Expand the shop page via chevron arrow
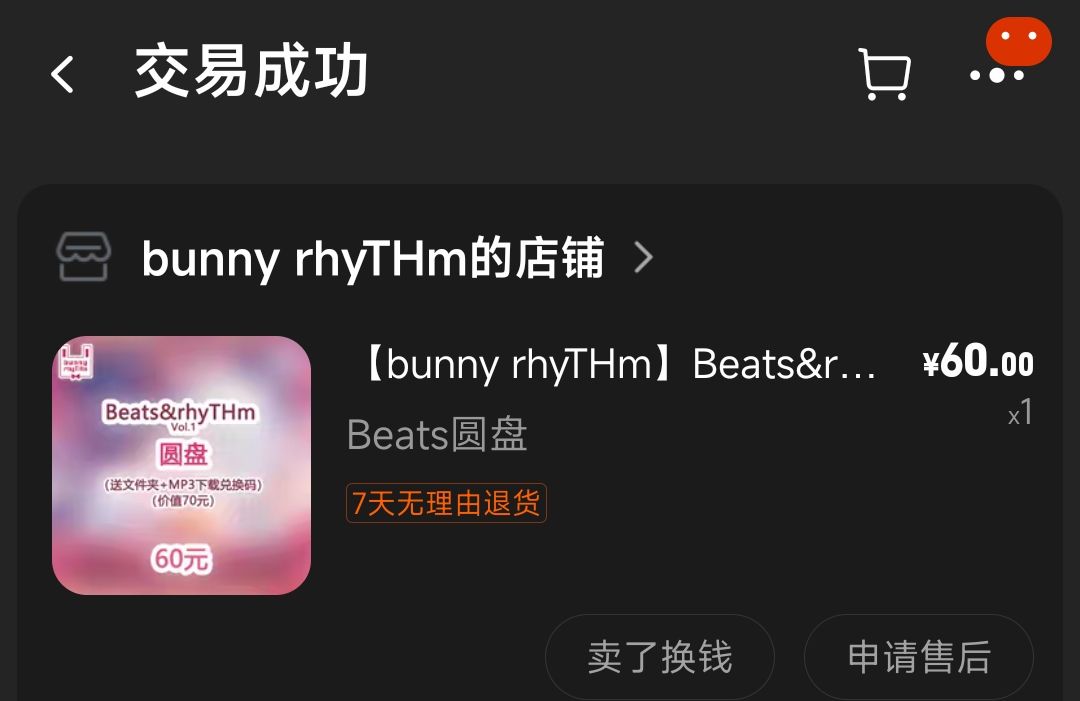The image size is (1080, 701). pyautogui.click(x=643, y=258)
